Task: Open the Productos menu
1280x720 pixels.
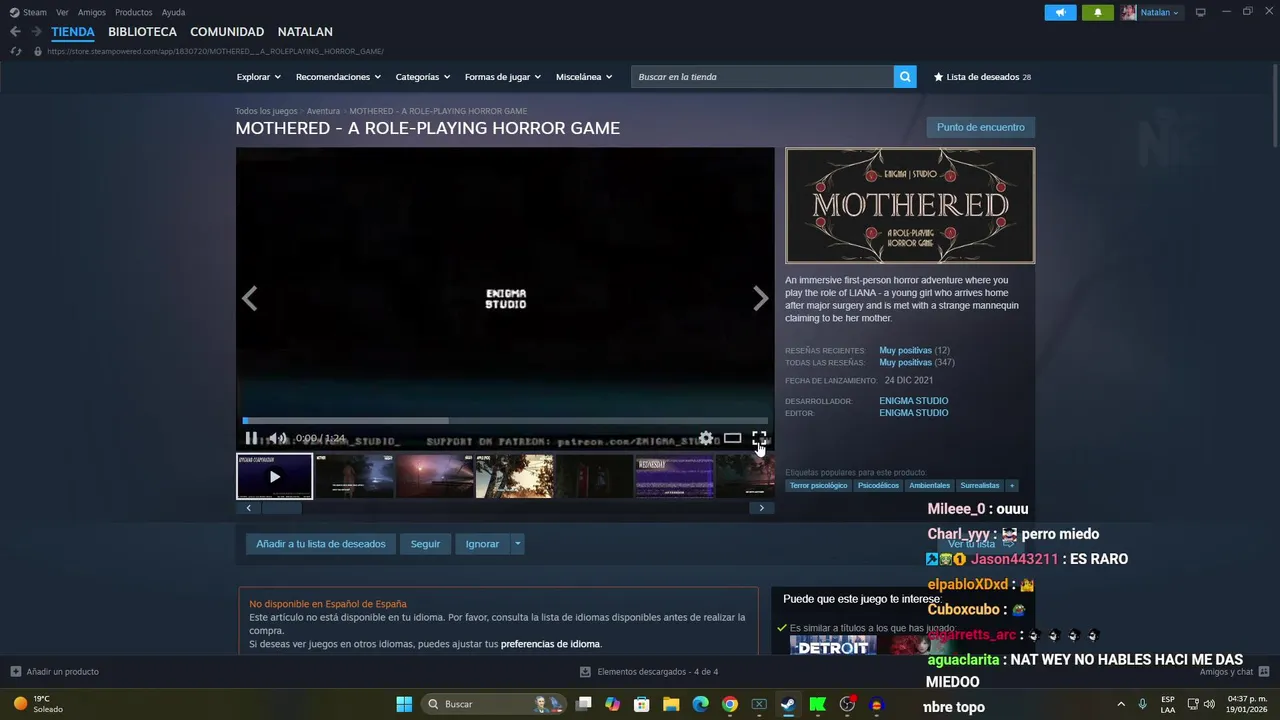Action: click(134, 12)
